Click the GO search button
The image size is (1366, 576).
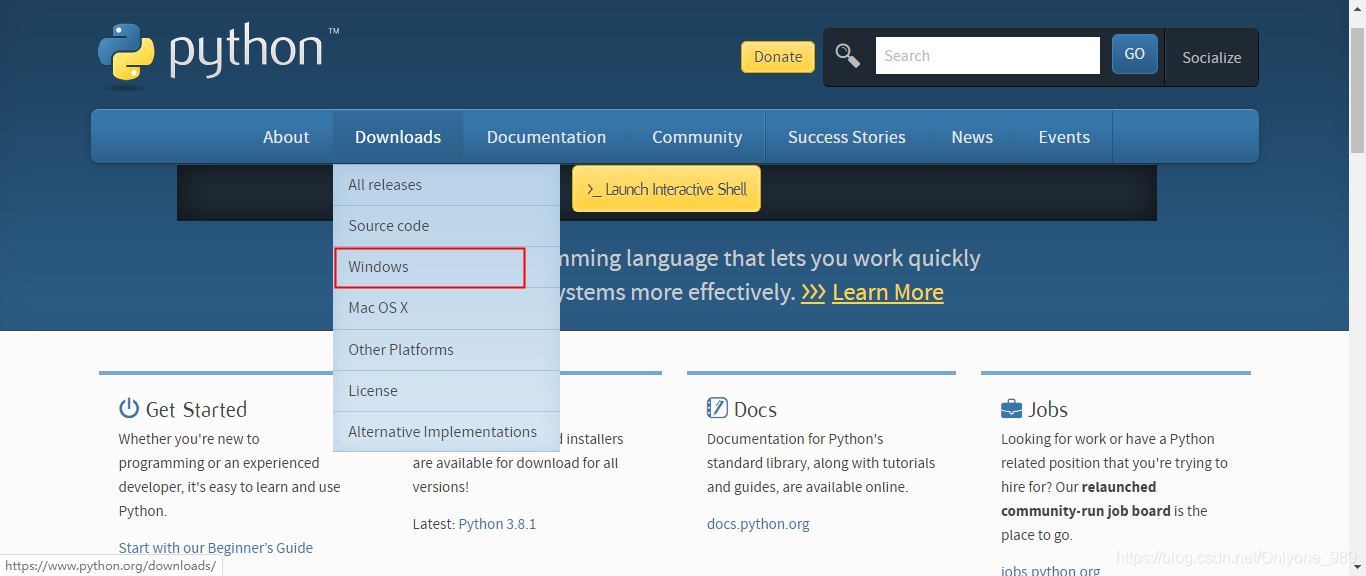pyautogui.click(x=1135, y=54)
